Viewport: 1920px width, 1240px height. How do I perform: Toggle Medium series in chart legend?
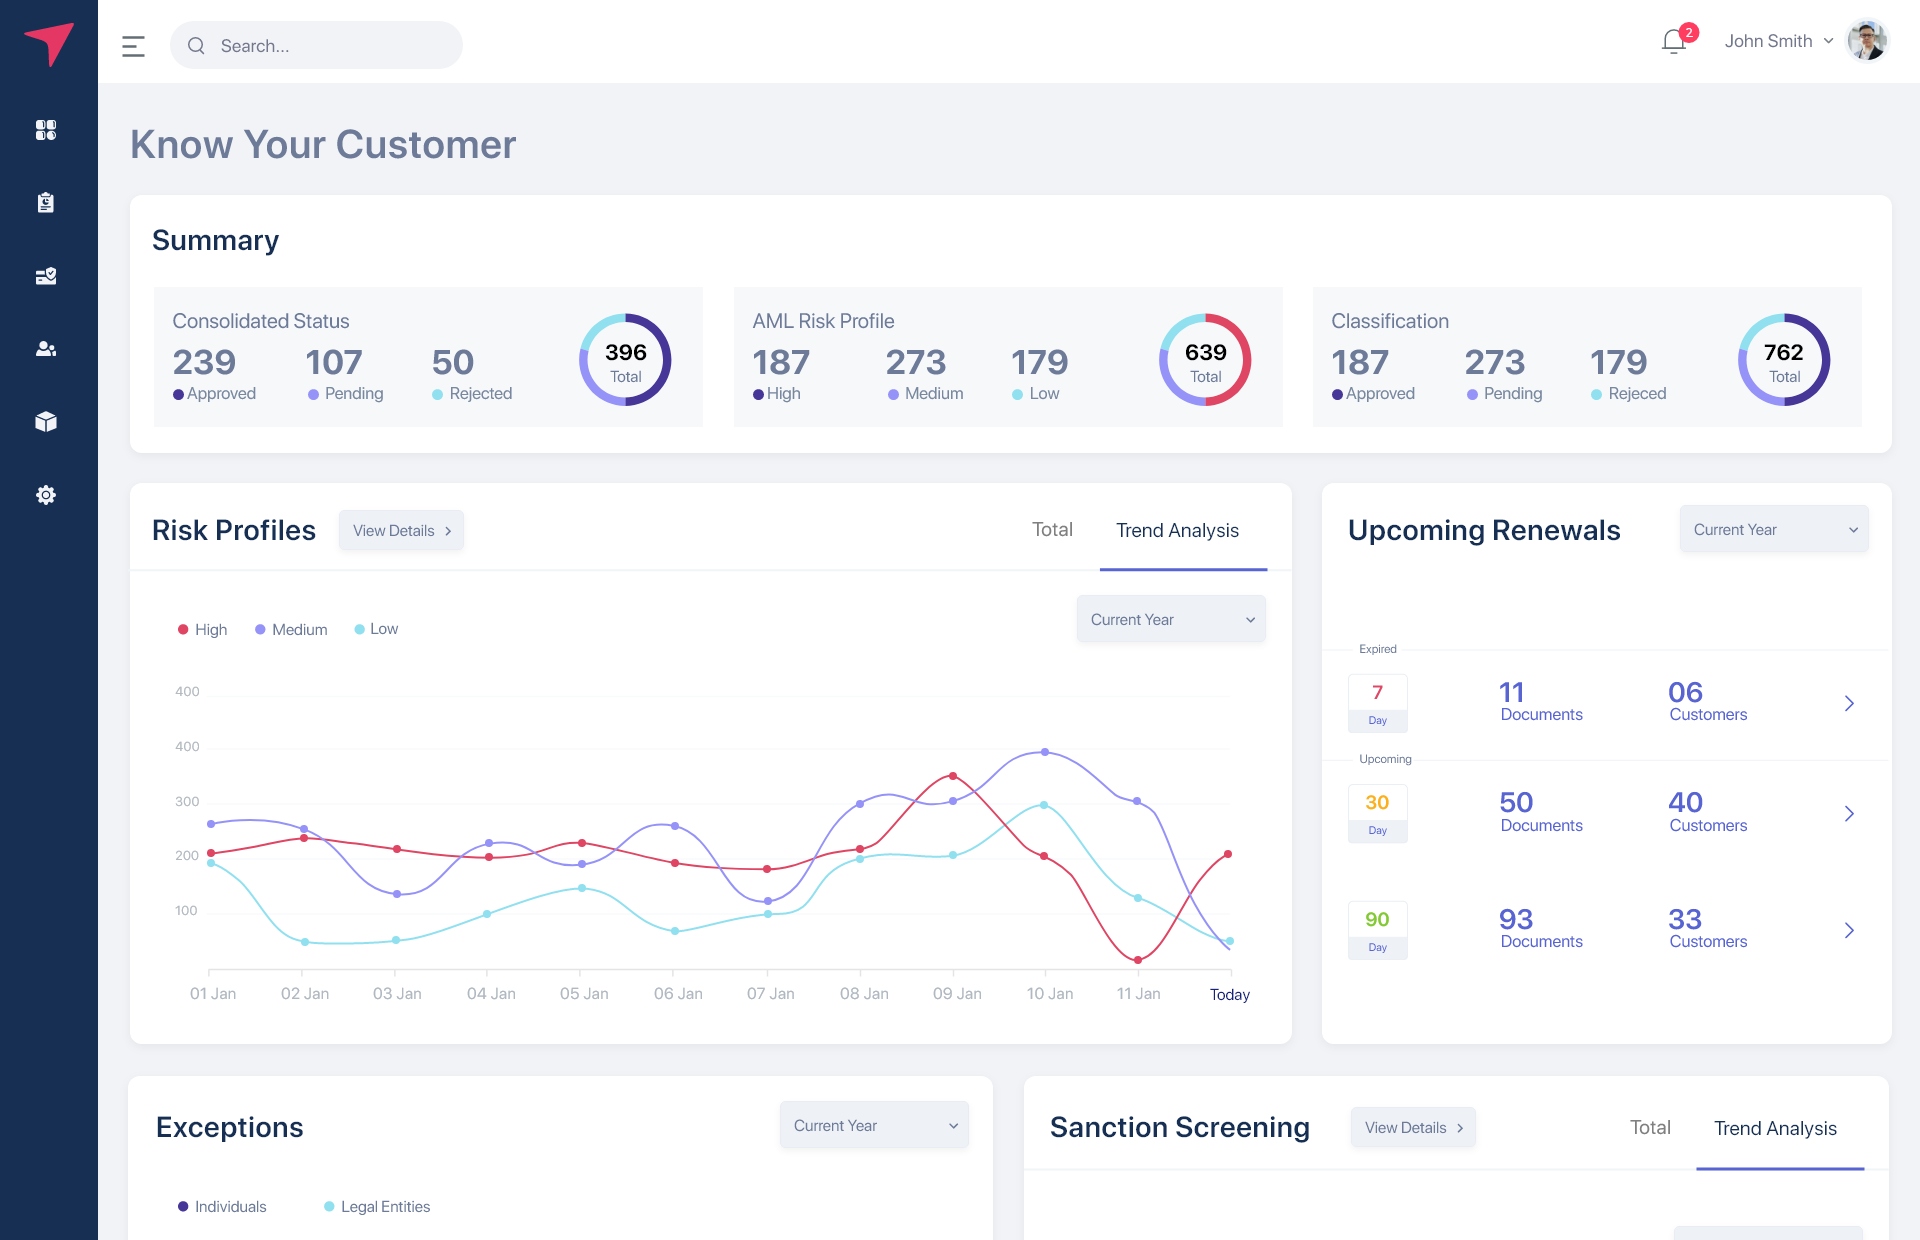click(x=291, y=629)
